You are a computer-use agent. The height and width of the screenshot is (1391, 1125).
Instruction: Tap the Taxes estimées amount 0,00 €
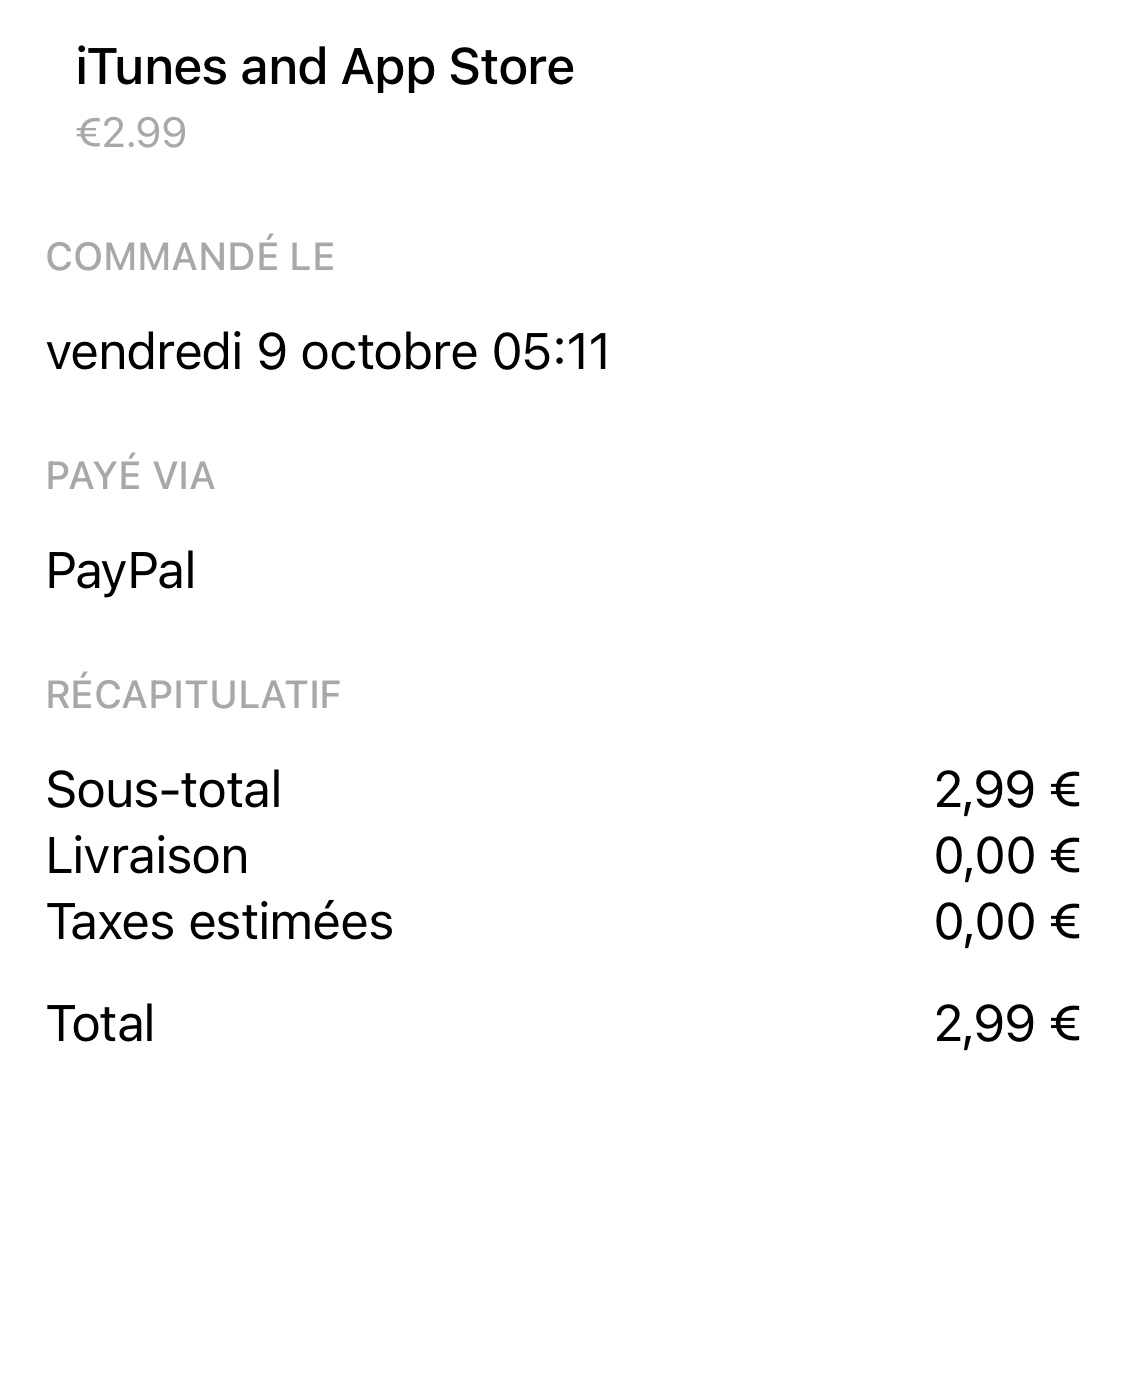click(1007, 922)
